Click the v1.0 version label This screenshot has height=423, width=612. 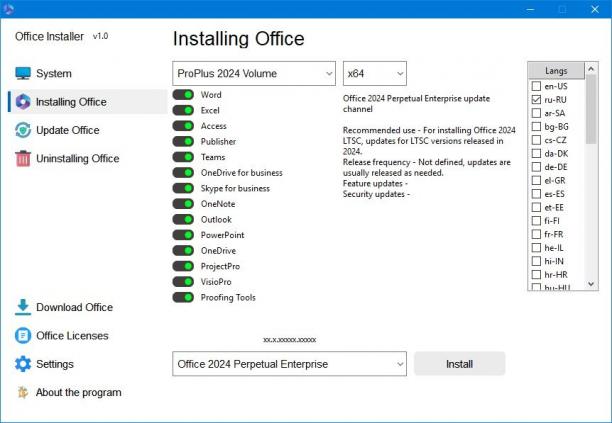(100, 36)
